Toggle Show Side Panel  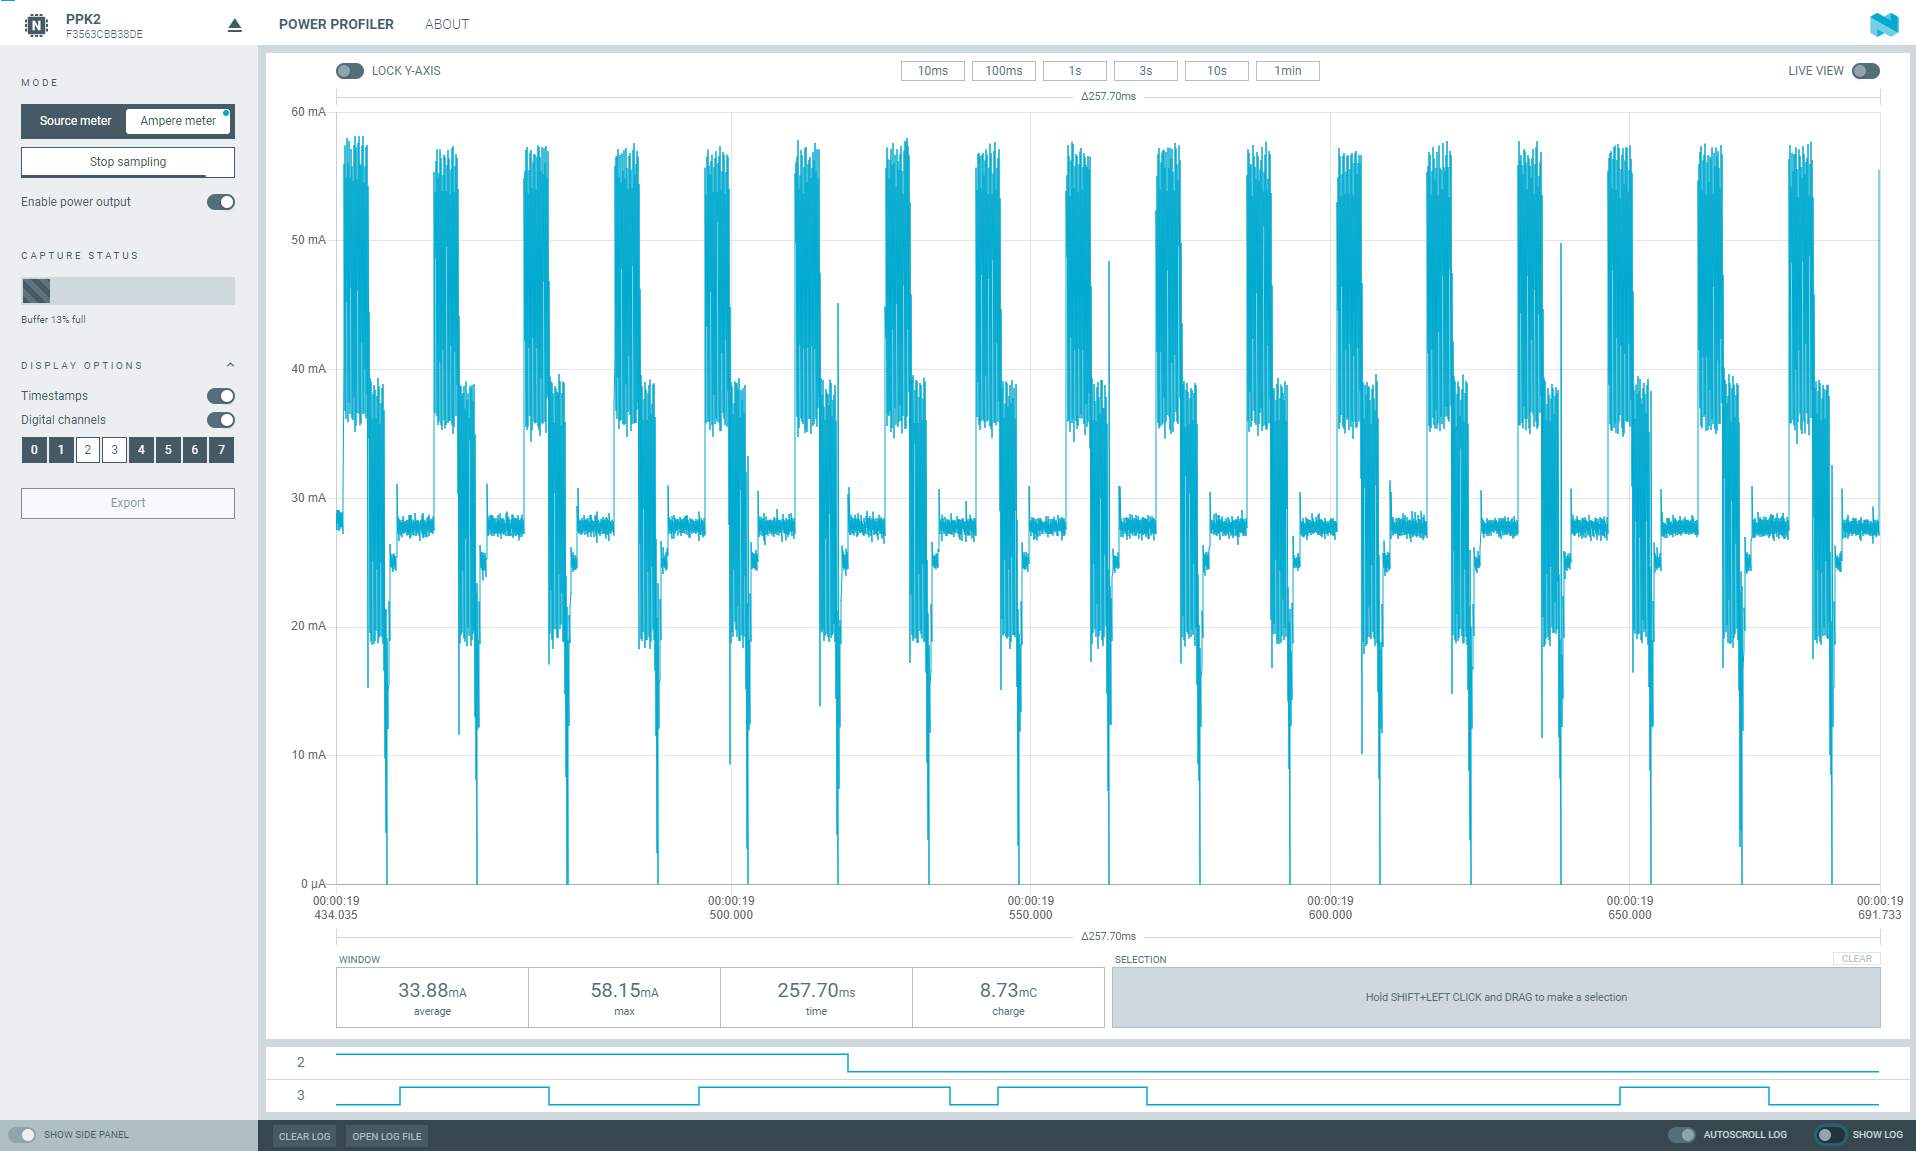[x=22, y=1134]
